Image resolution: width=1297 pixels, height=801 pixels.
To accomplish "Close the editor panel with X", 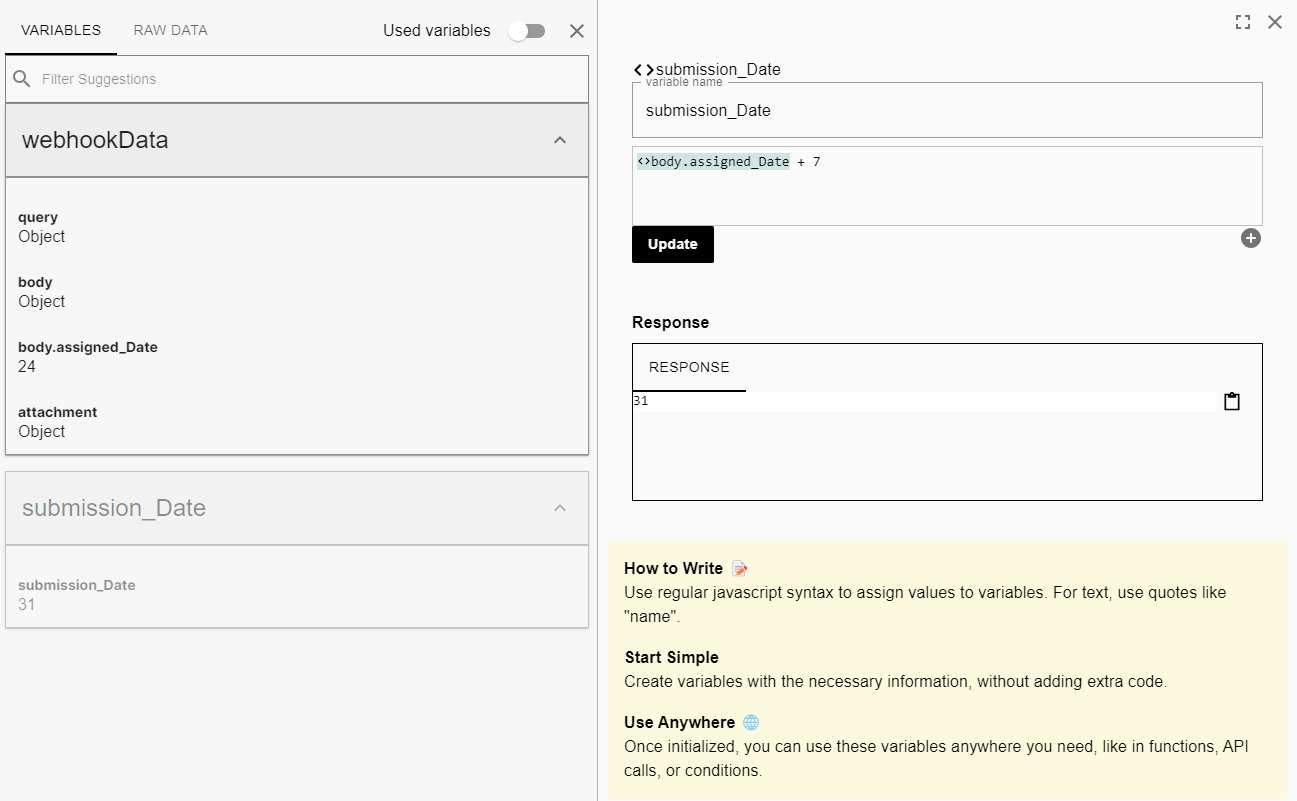I will tap(1275, 22).
